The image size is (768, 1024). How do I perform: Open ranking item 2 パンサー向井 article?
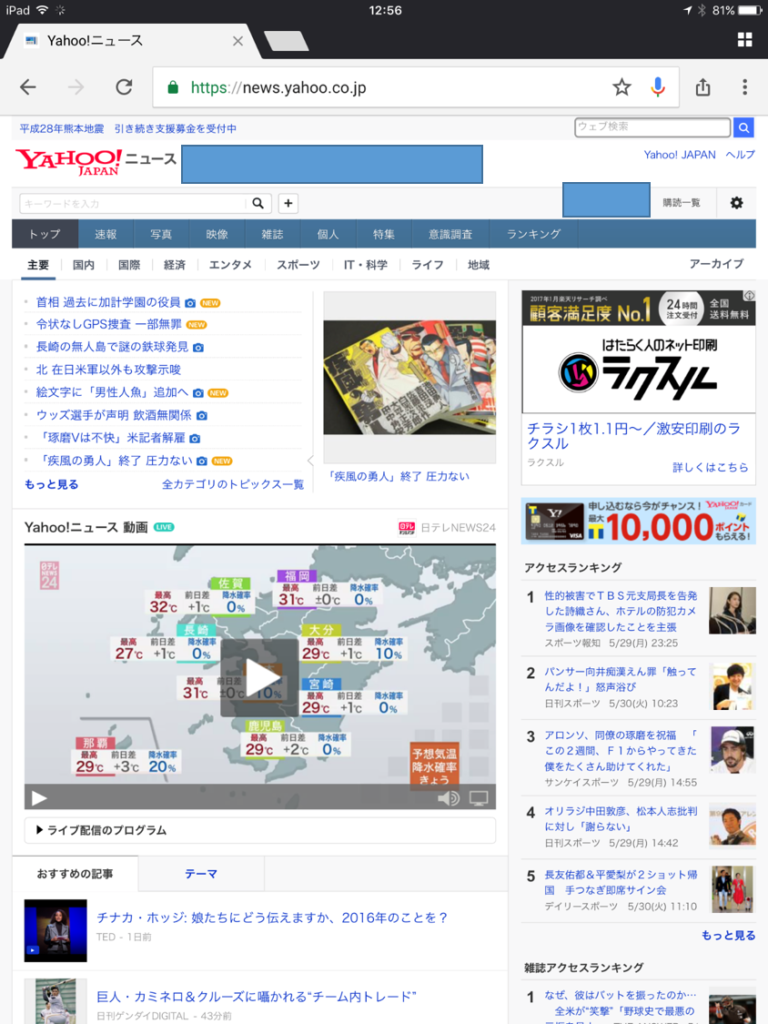coord(620,679)
